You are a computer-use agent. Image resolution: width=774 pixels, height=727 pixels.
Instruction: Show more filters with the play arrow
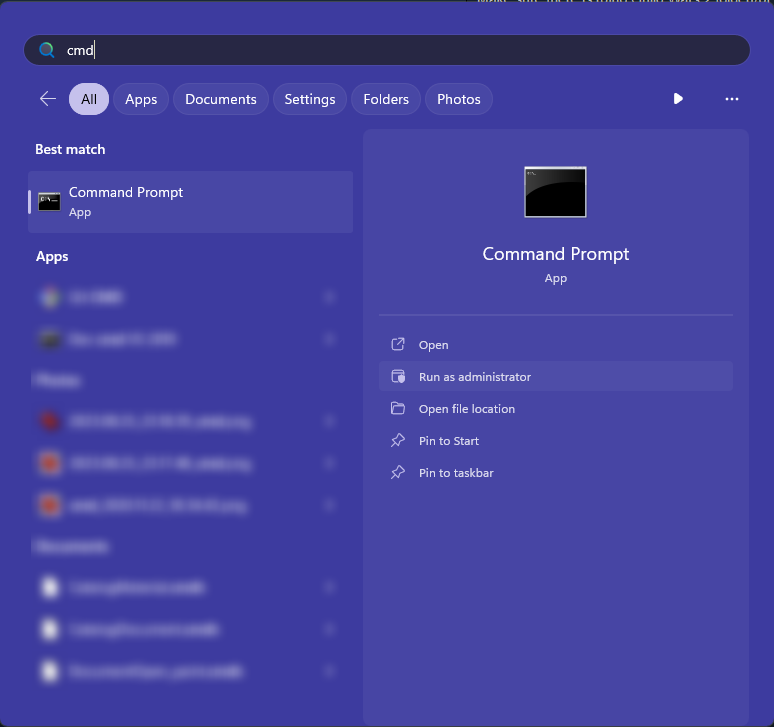pyautogui.click(x=678, y=99)
